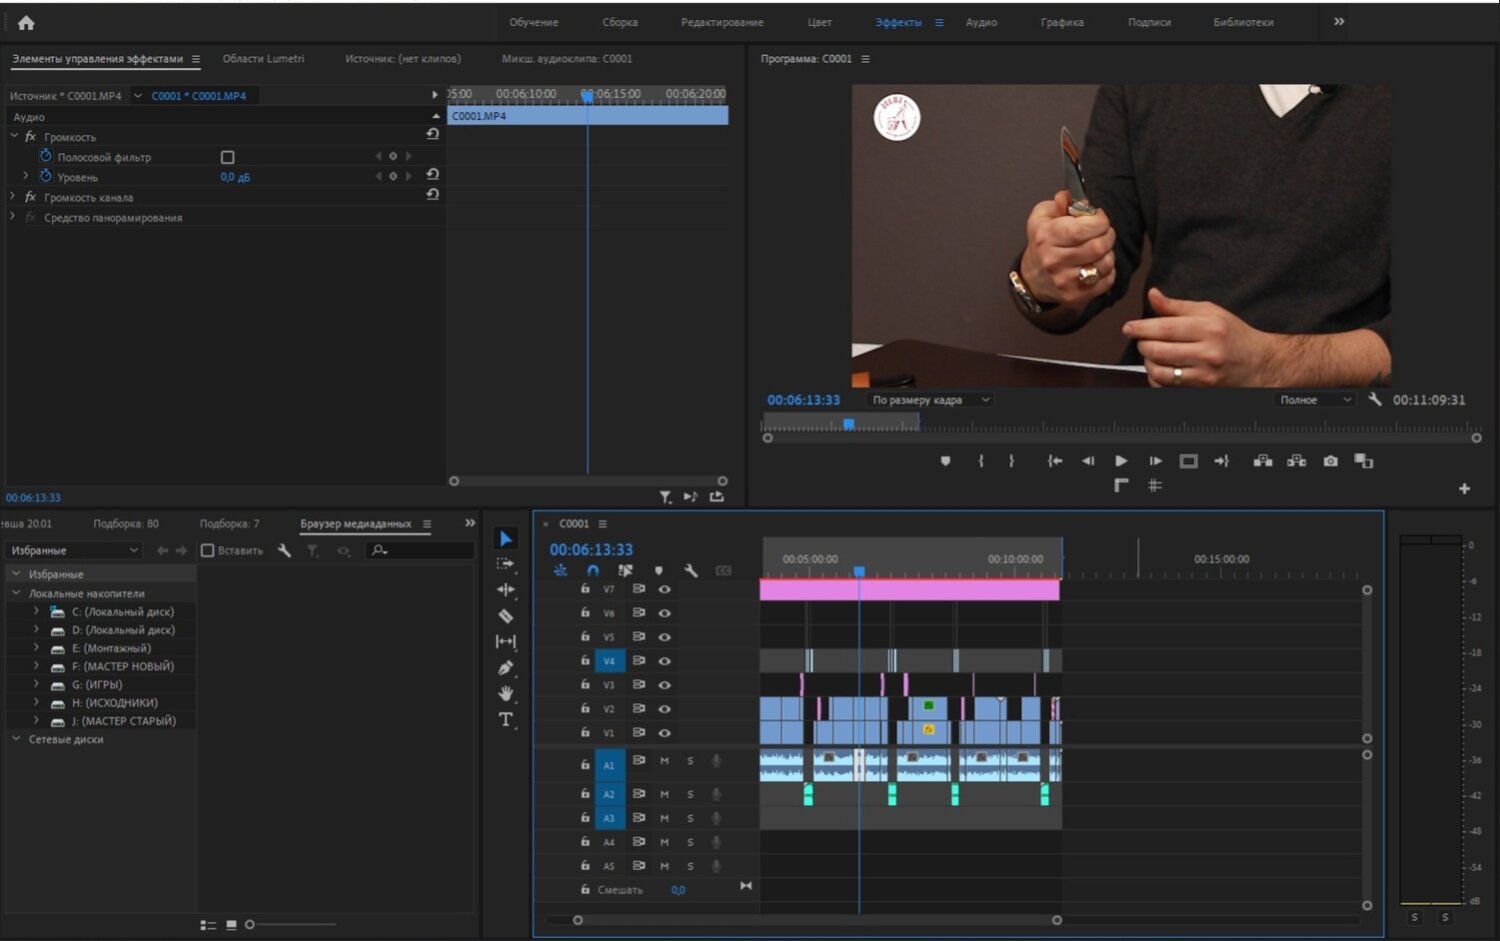Switch to Обучение workspace

[534, 22]
